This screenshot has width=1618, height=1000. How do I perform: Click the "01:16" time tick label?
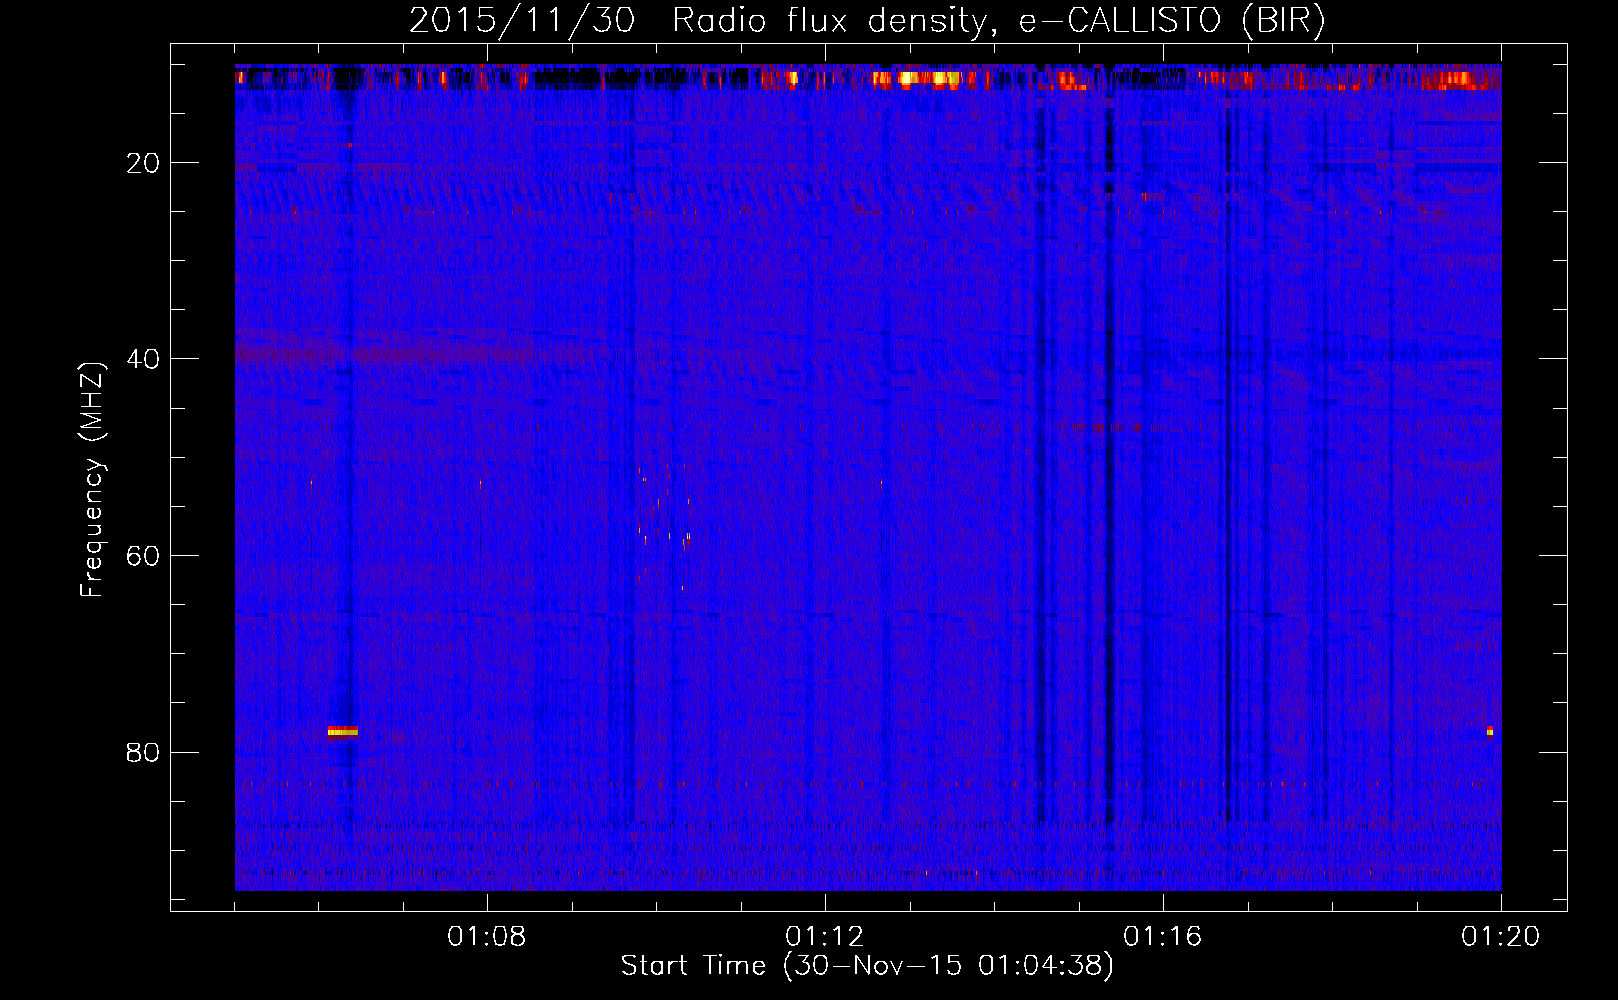[x=1163, y=937]
